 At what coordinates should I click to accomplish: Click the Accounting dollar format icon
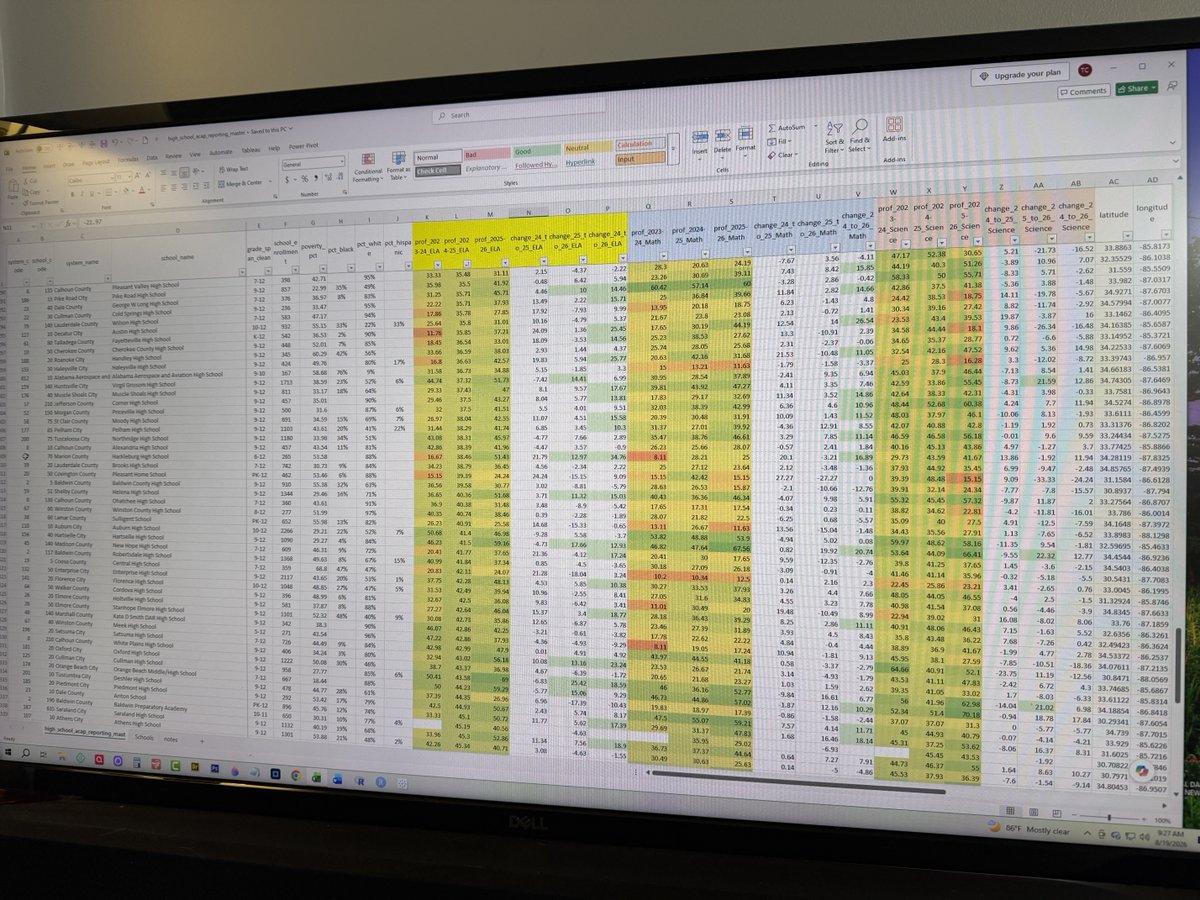286,179
